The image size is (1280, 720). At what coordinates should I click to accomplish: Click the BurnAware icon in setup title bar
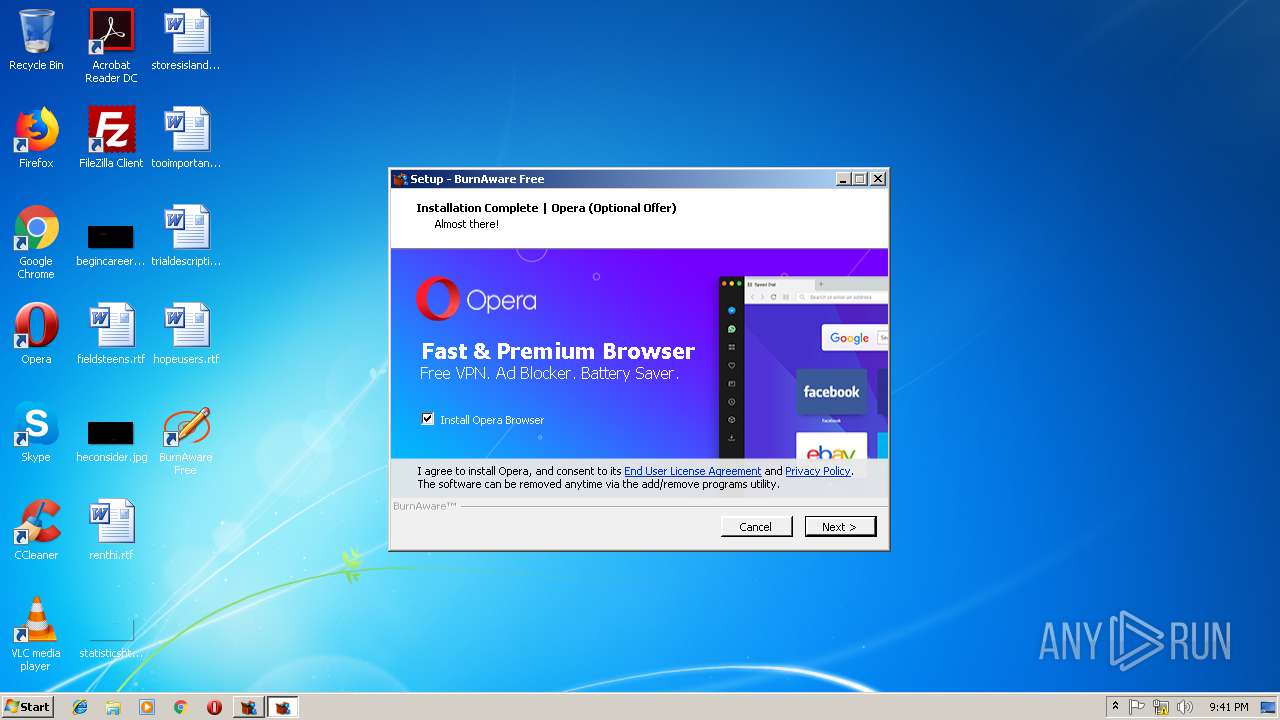[x=400, y=179]
